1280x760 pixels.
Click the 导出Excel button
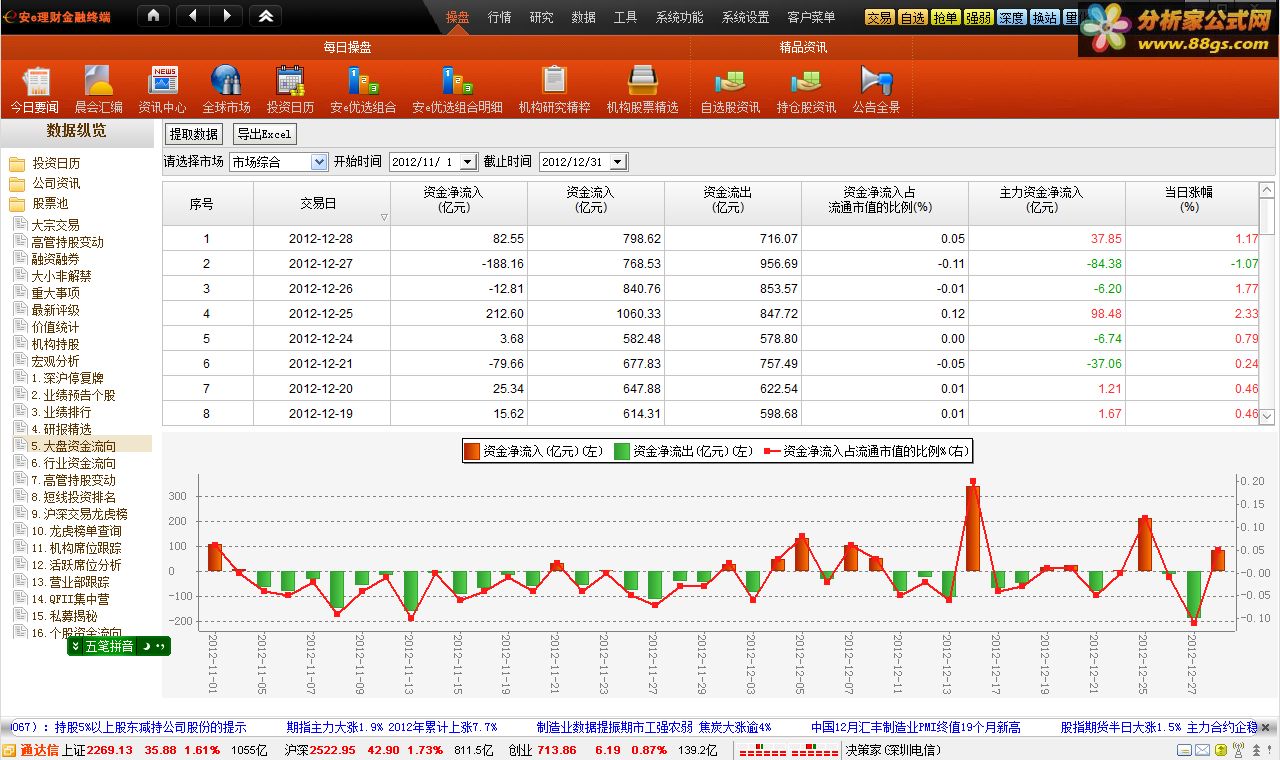pyautogui.click(x=264, y=134)
